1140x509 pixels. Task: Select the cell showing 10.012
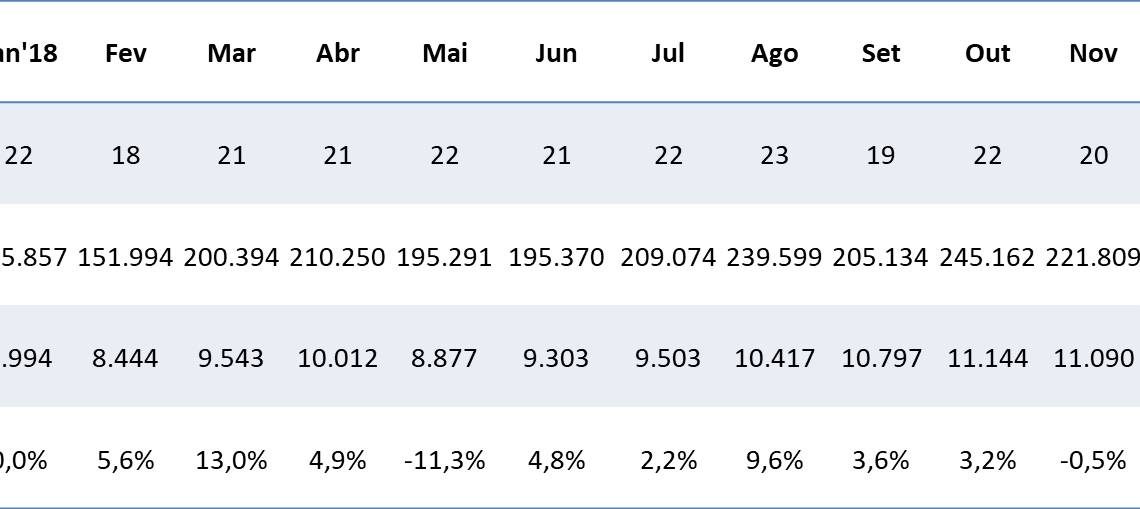[338, 359]
